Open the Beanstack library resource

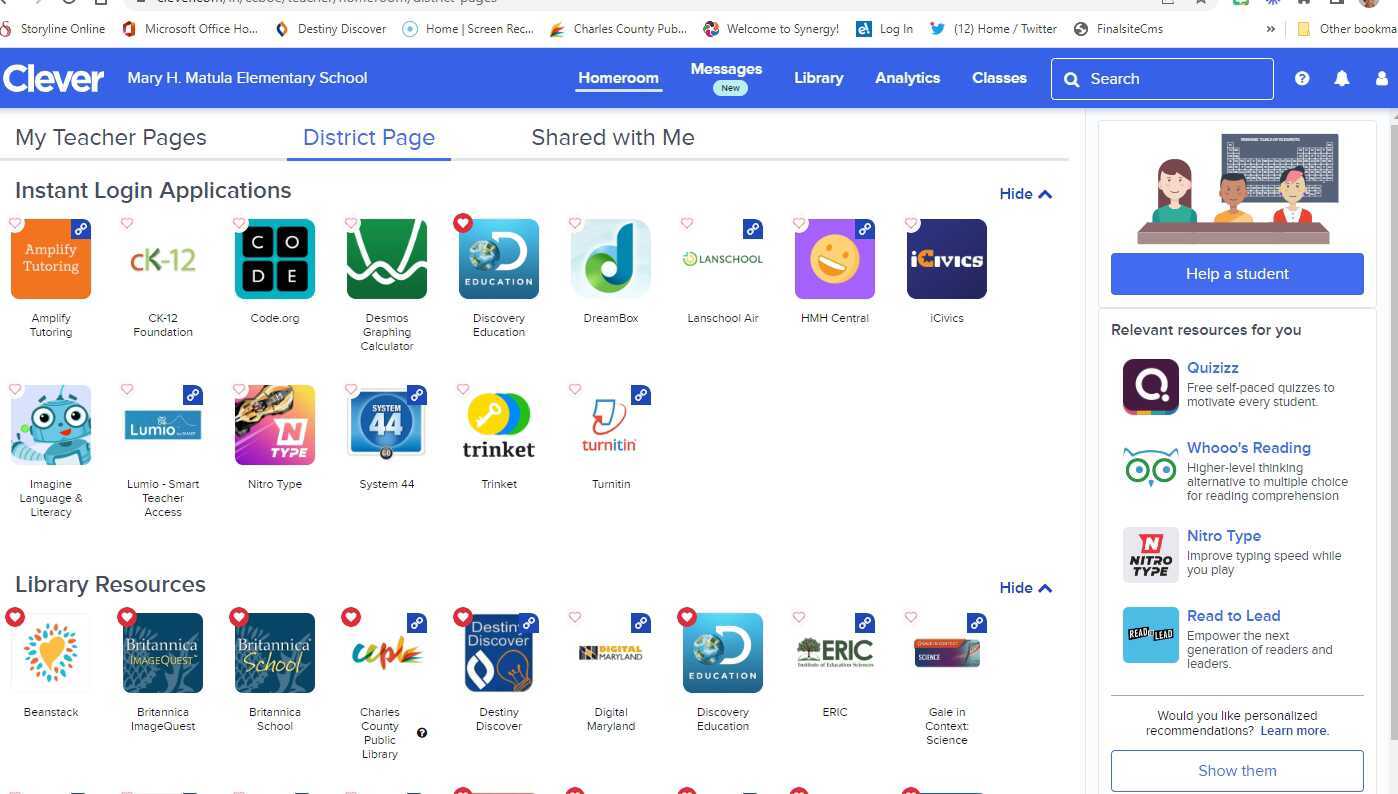pos(51,653)
